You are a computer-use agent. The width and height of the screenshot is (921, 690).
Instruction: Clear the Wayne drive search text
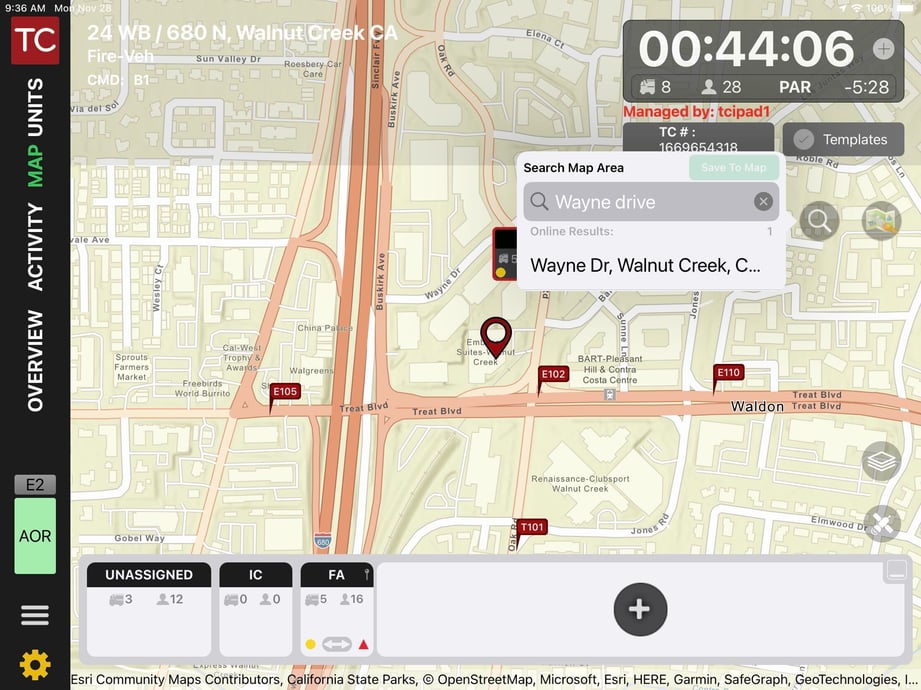pos(763,202)
